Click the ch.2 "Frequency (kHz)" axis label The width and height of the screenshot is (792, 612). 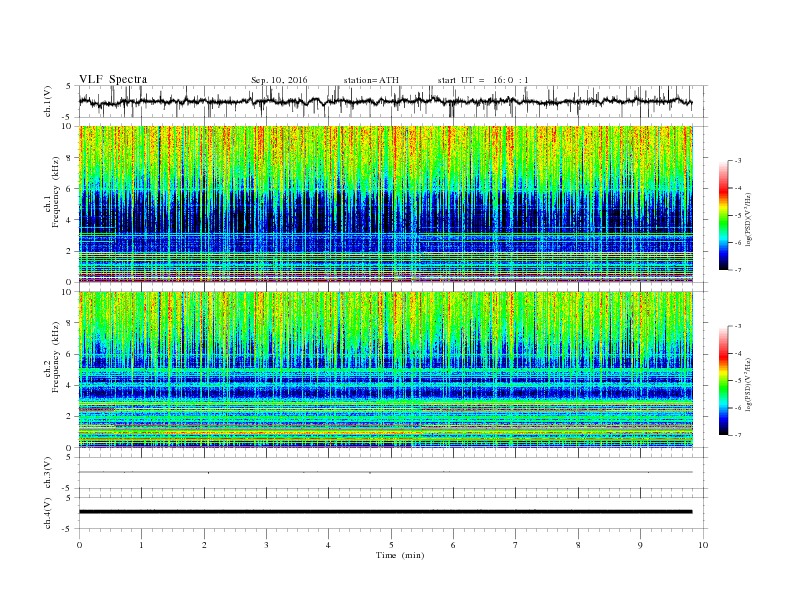[x=56, y=358]
